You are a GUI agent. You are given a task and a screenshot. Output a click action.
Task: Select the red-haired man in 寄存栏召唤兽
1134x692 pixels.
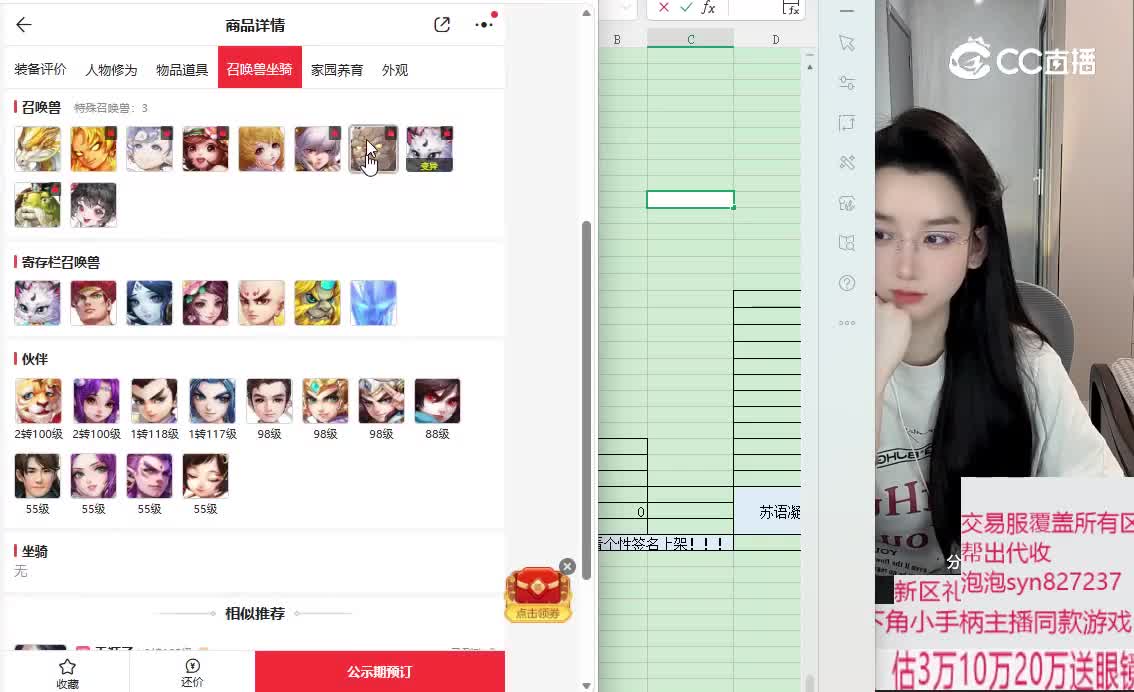[x=93, y=302]
